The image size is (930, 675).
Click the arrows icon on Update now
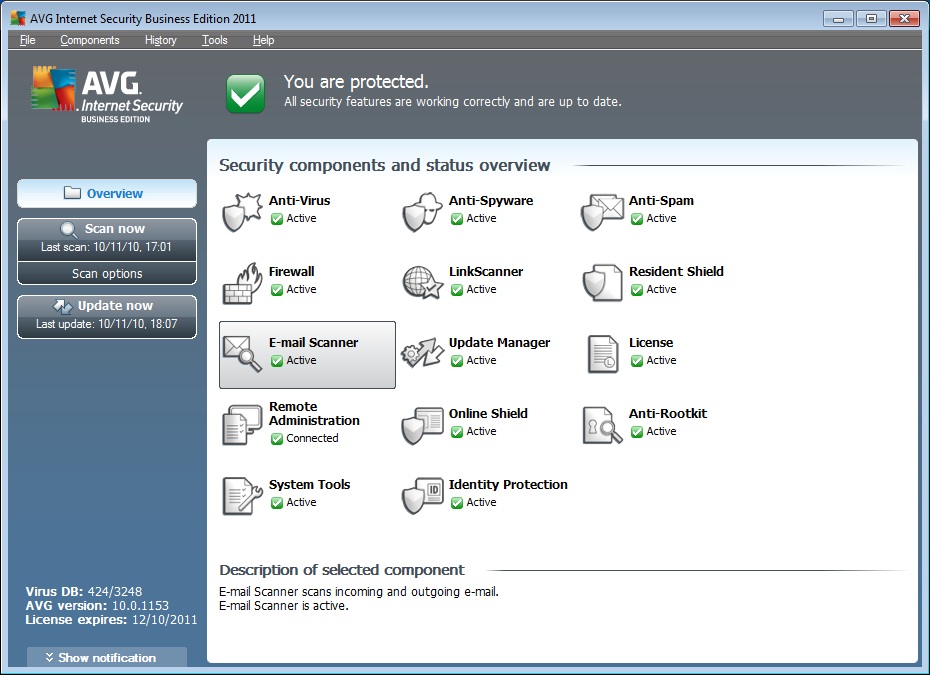(62, 307)
